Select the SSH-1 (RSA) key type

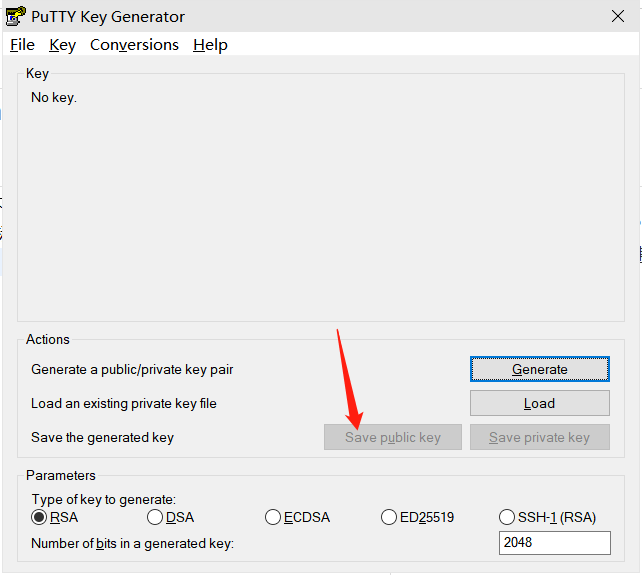point(547,517)
